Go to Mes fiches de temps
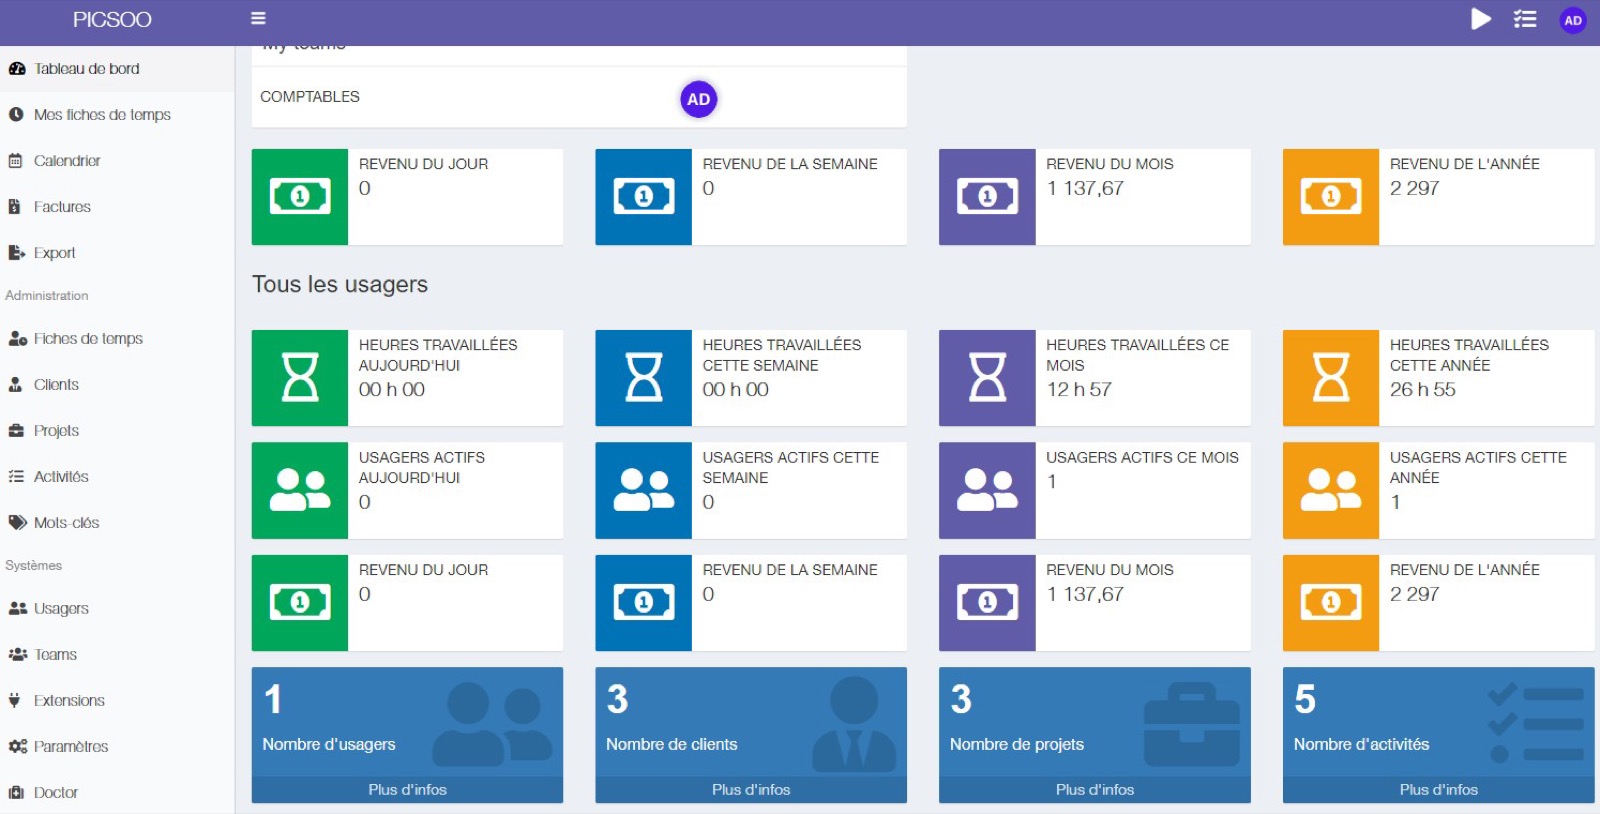This screenshot has width=1600, height=814. click(x=117, y=115)
